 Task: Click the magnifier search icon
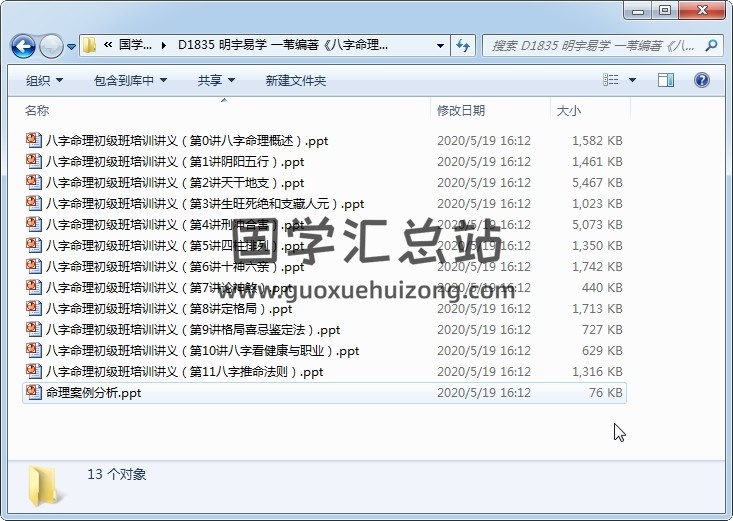tap(711, 45)
